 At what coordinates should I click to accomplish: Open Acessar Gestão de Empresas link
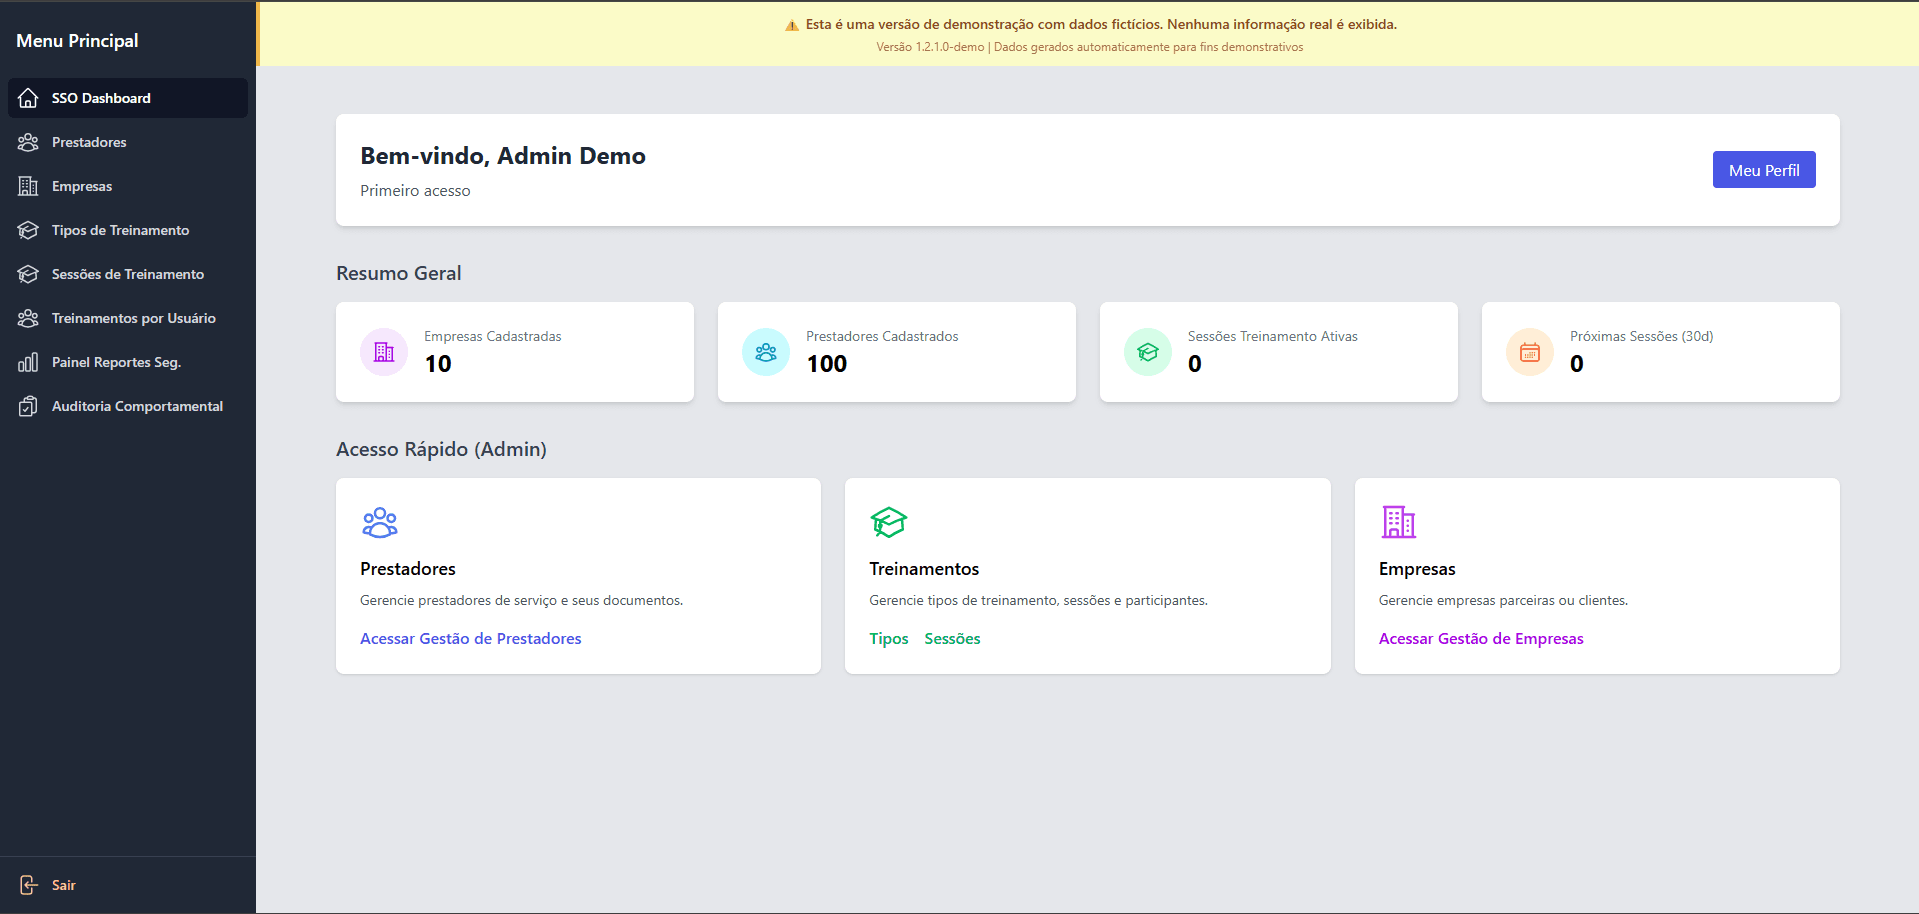click(x=1481, y=638)
